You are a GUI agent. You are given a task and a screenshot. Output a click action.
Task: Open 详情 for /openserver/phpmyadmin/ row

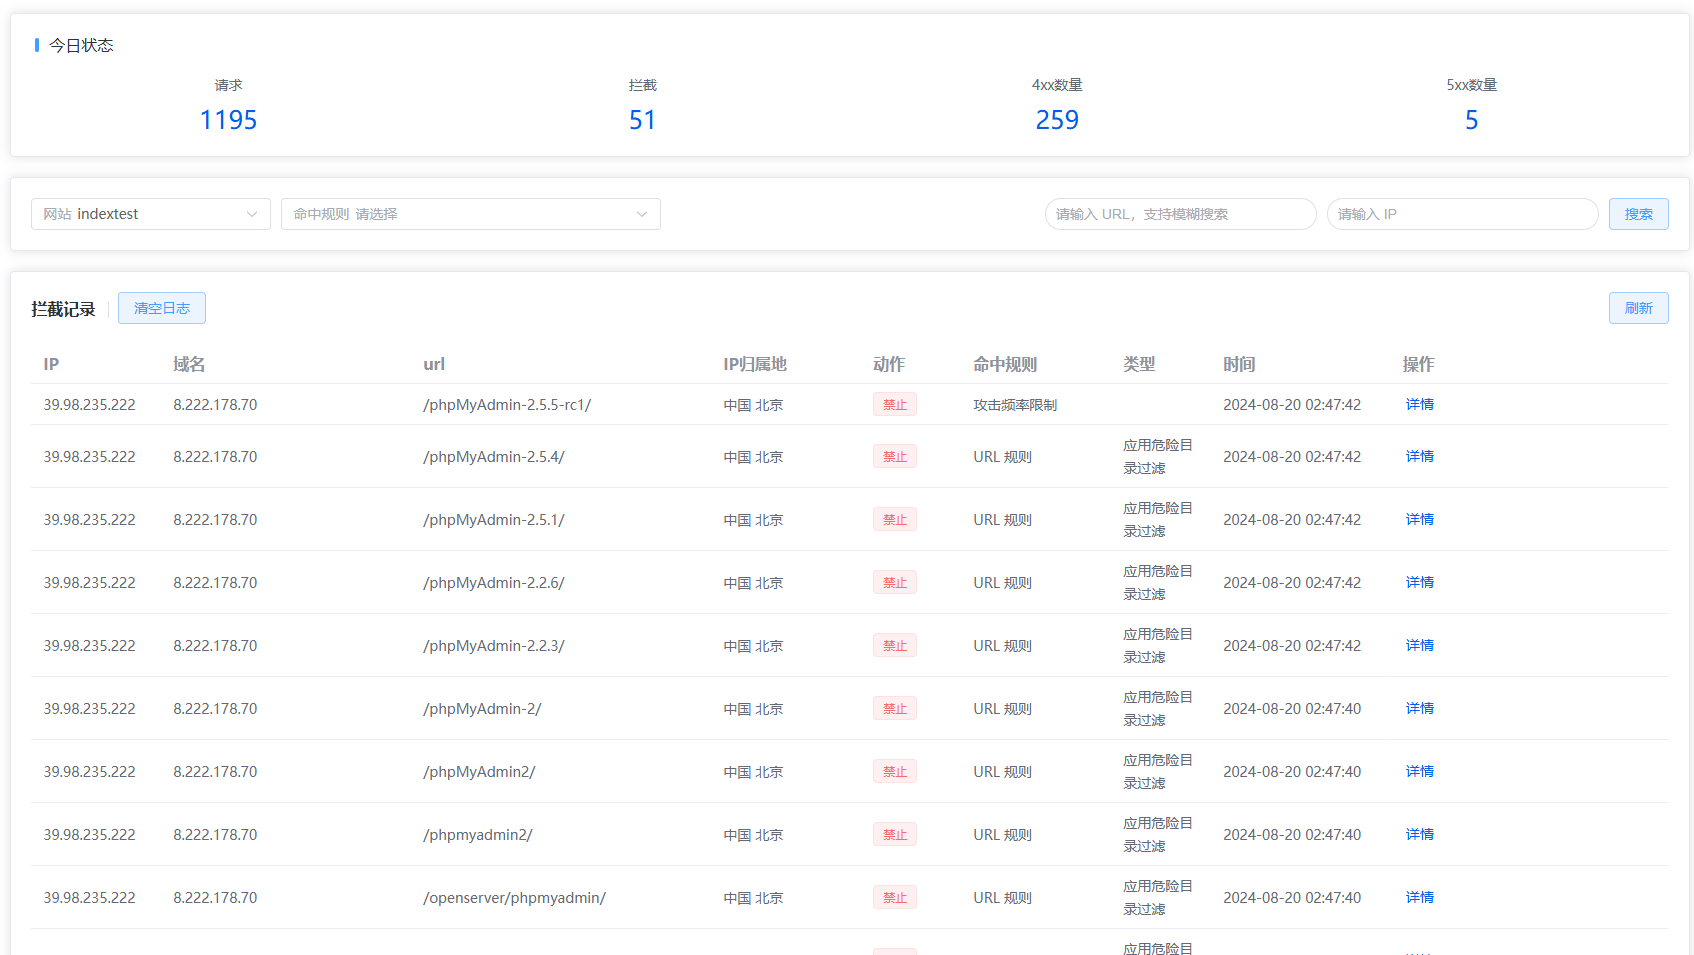point(1420,897)
